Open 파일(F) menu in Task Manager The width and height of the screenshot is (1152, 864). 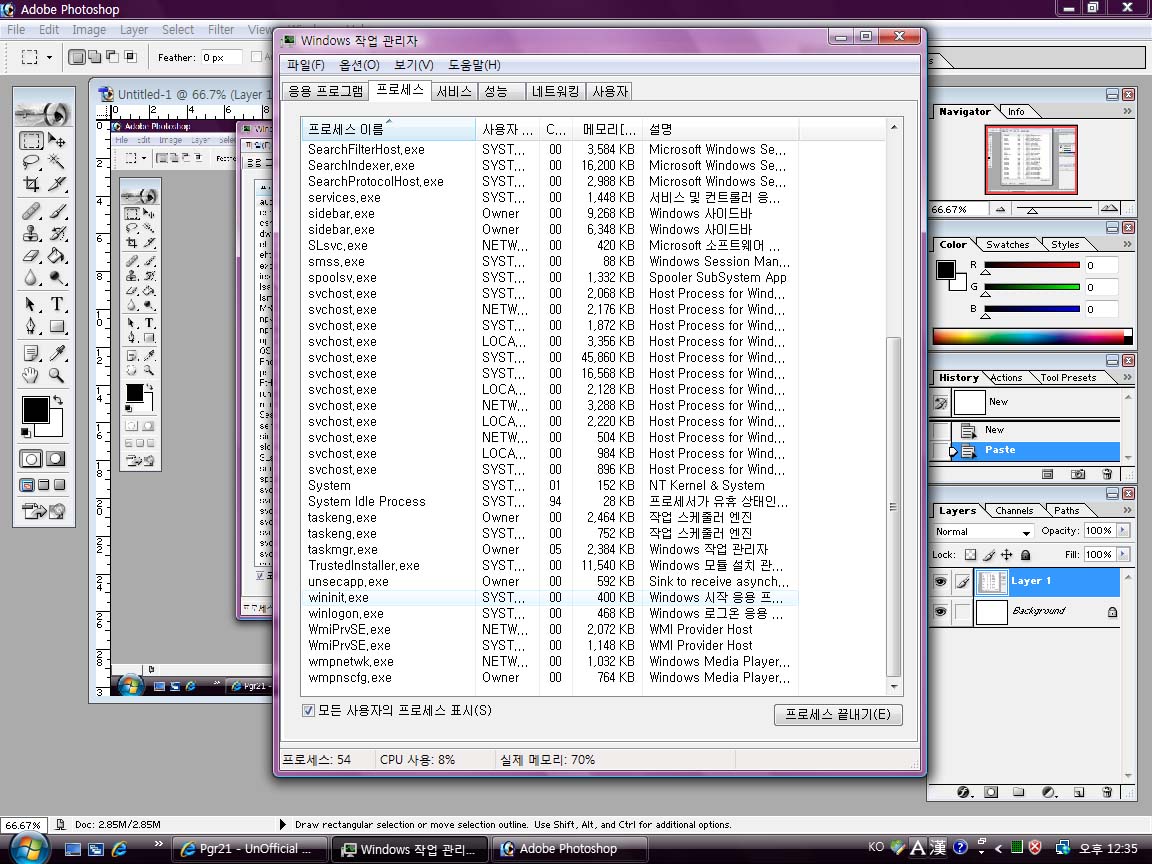306,65
